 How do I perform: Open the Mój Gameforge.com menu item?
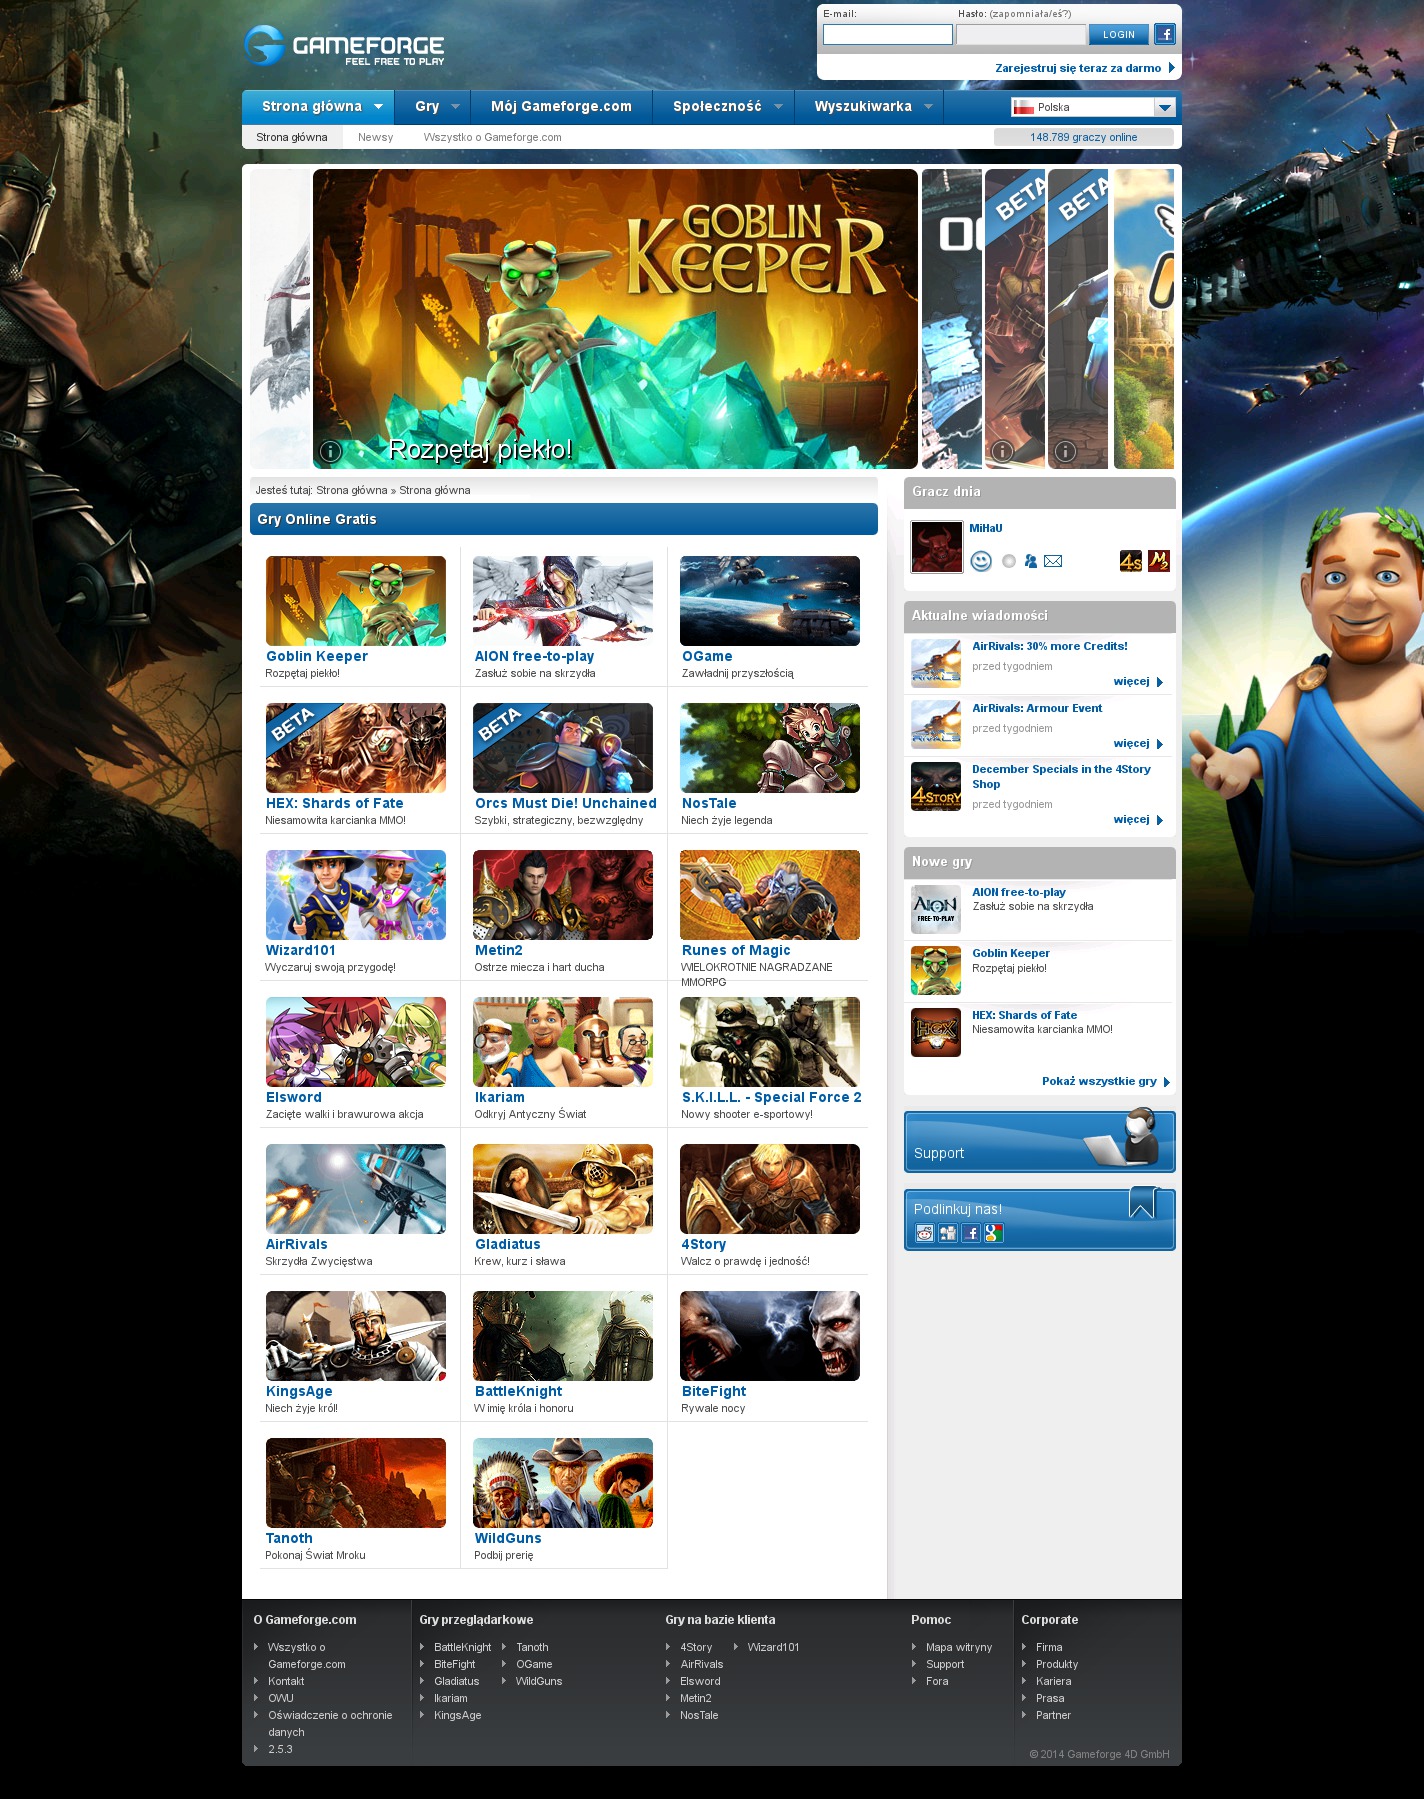tap(561, 107)
